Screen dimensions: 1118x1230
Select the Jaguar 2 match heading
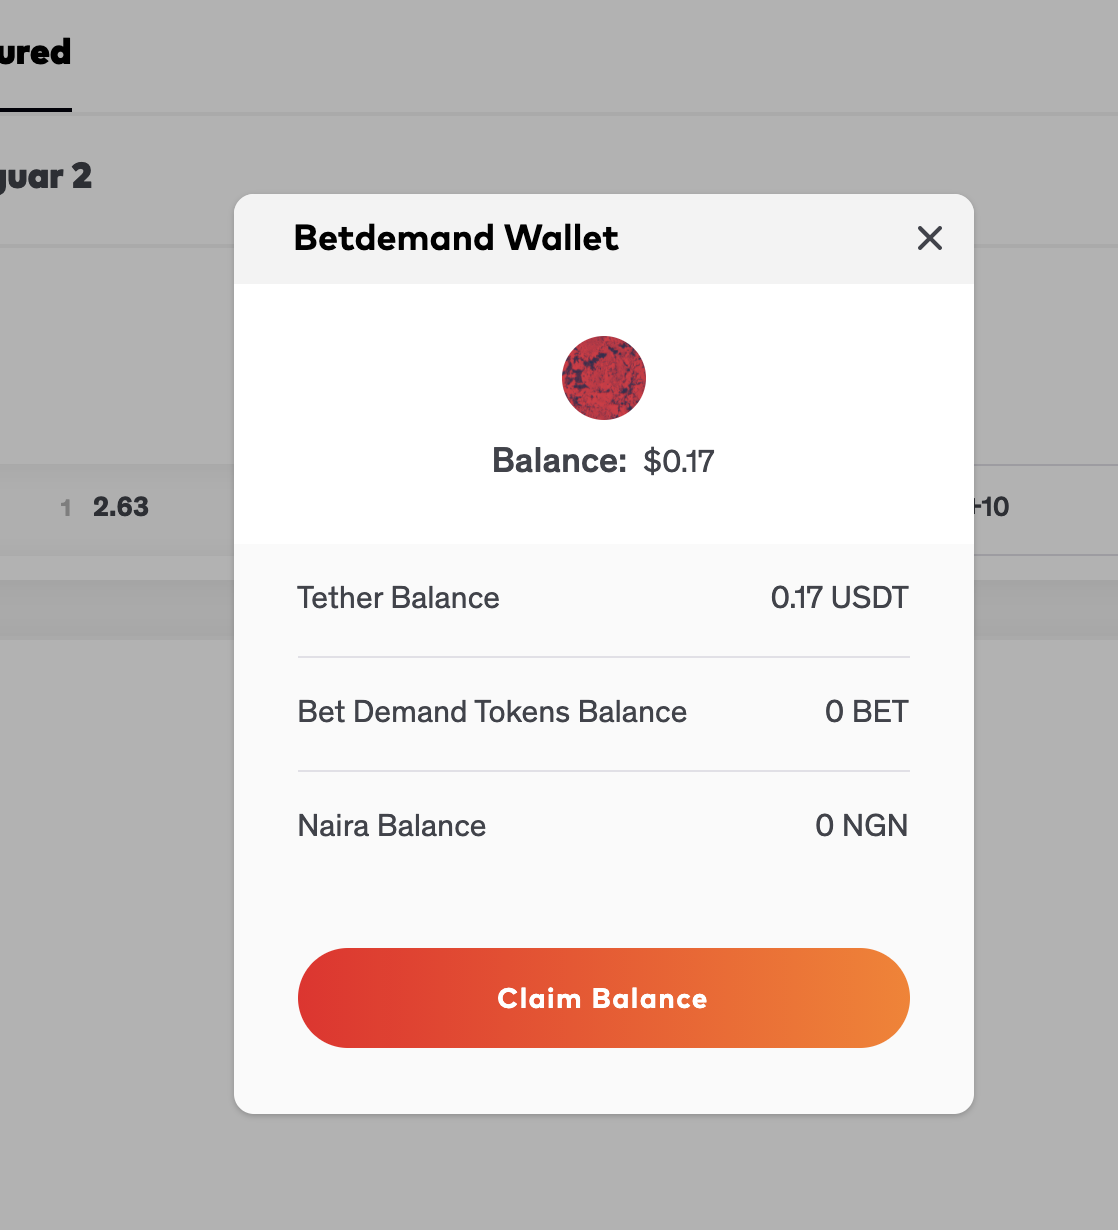click(45, 177)
